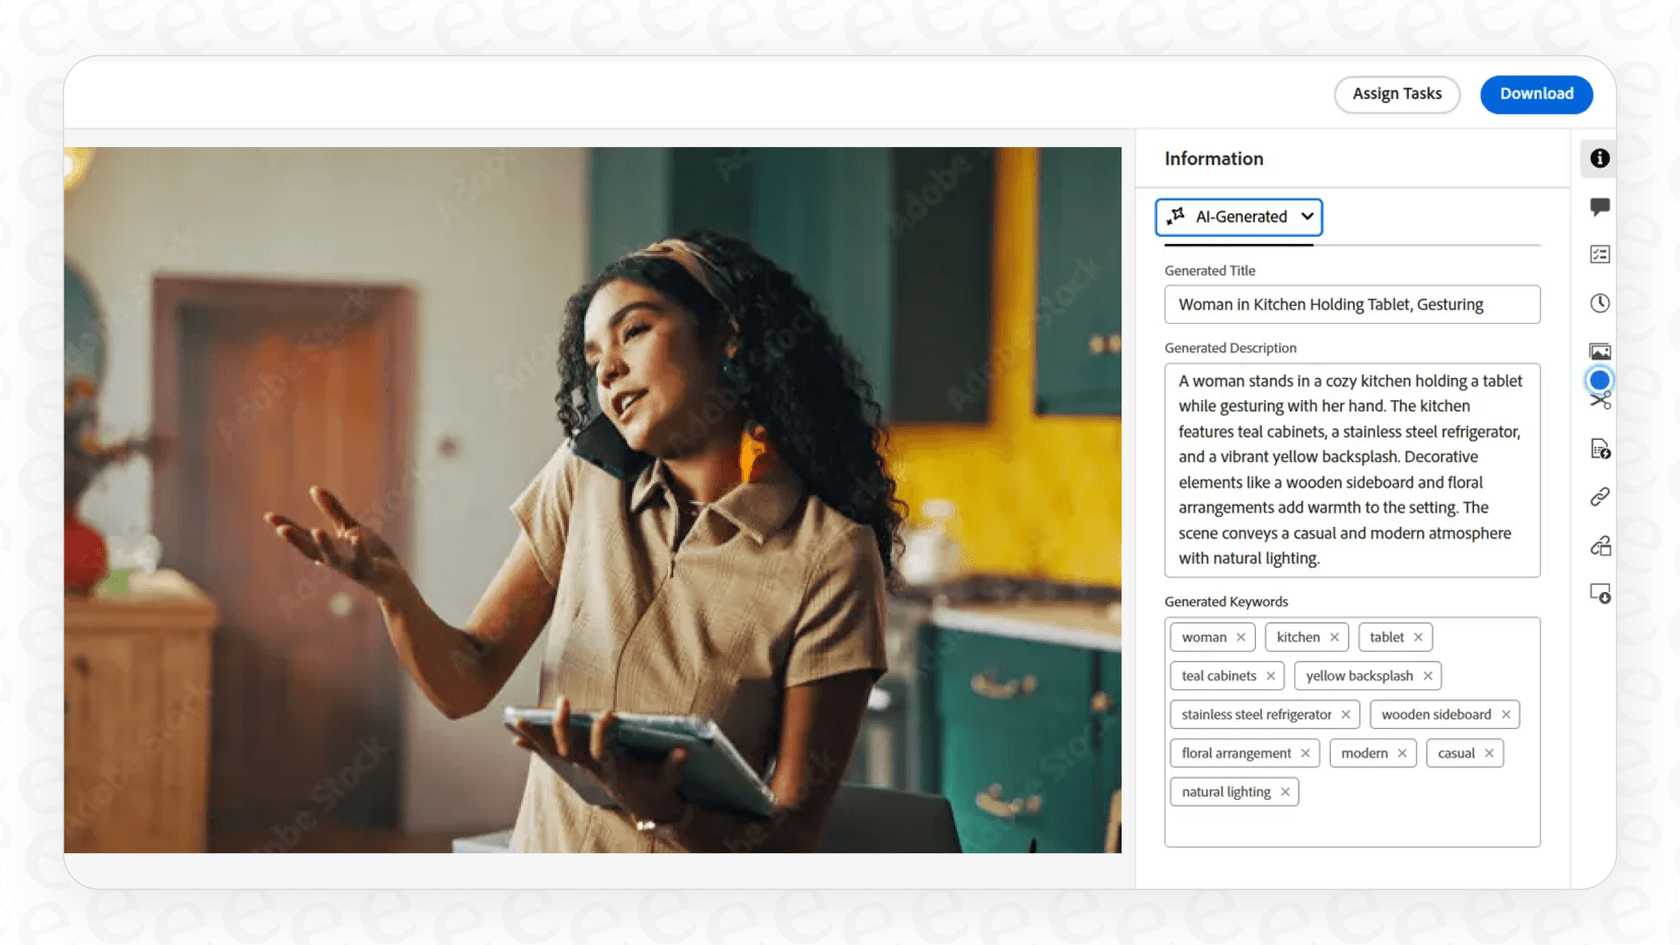Open the AI document metadata icon
The width and height of the screenshot is (1680, 945).
1599,449
